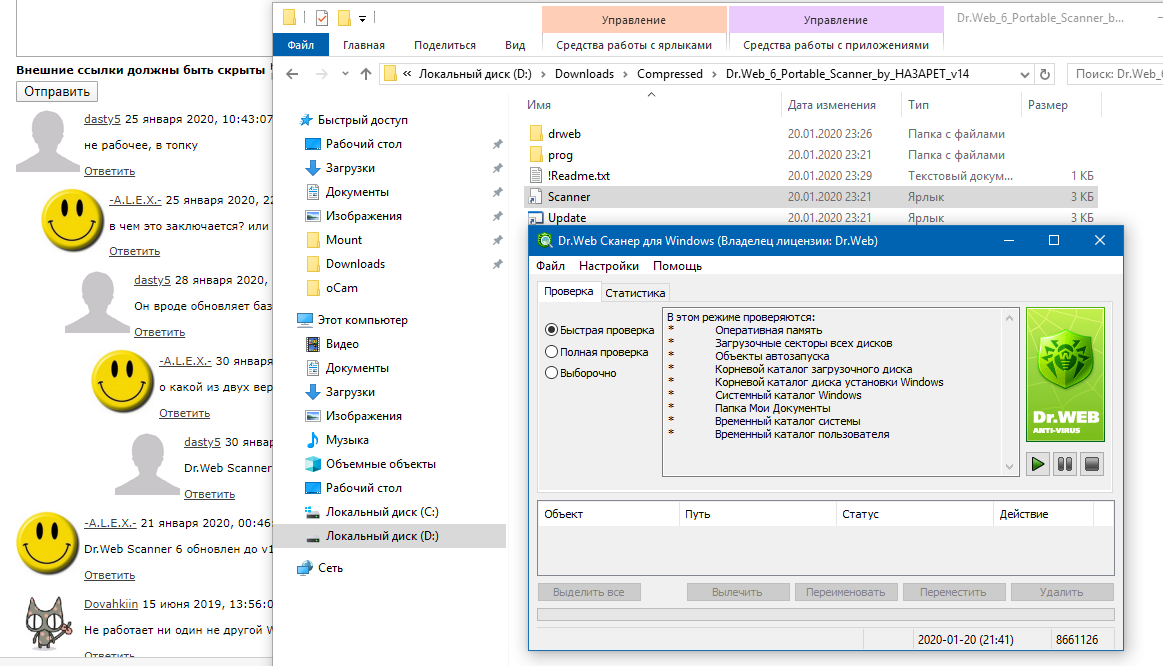This screenshot has height=666, width=1163.
Task: Expand Quick Access toolbar customize arrow
Action: tap(362, 18)
